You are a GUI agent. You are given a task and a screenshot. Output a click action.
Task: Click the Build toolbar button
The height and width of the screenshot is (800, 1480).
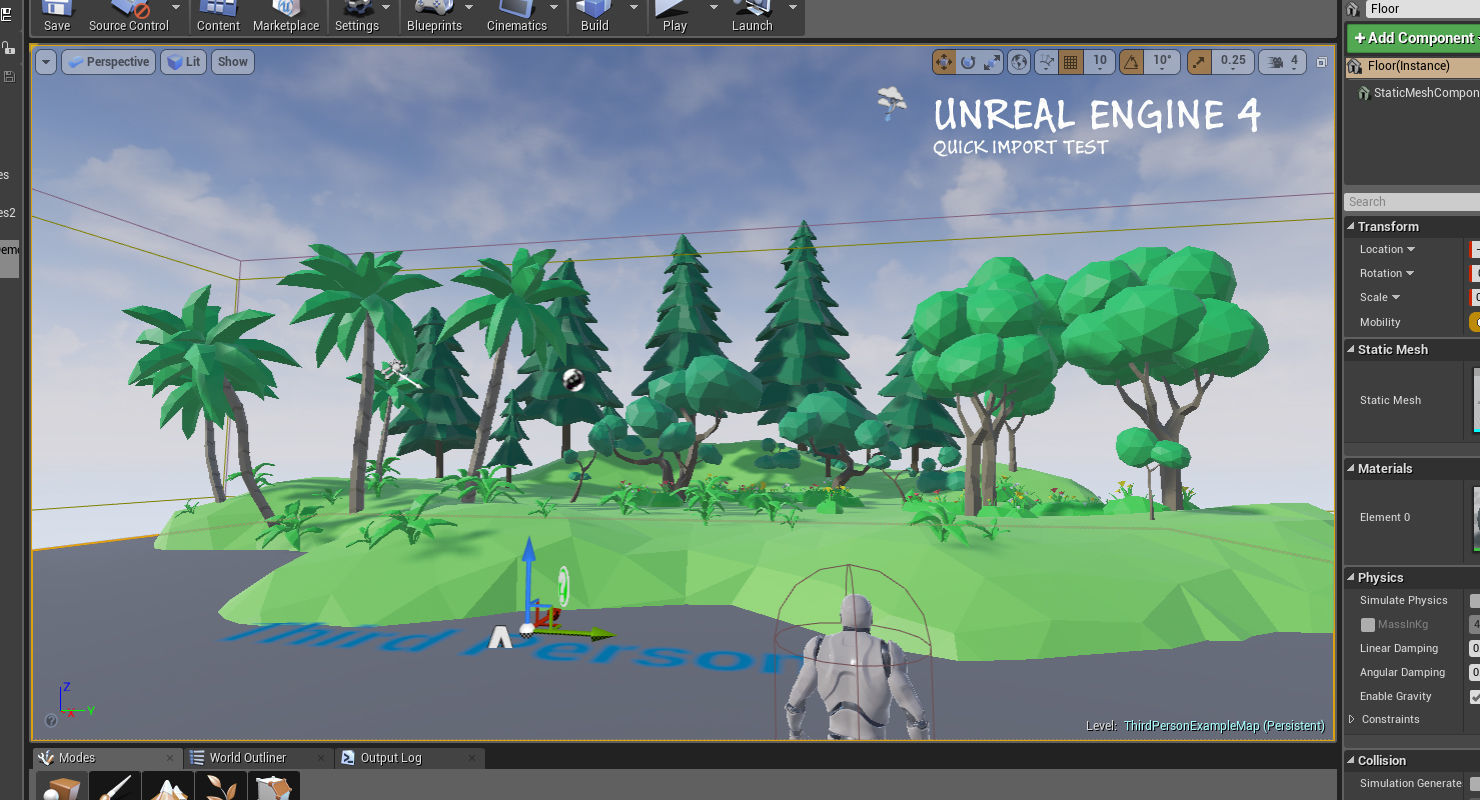coord(595,17)
